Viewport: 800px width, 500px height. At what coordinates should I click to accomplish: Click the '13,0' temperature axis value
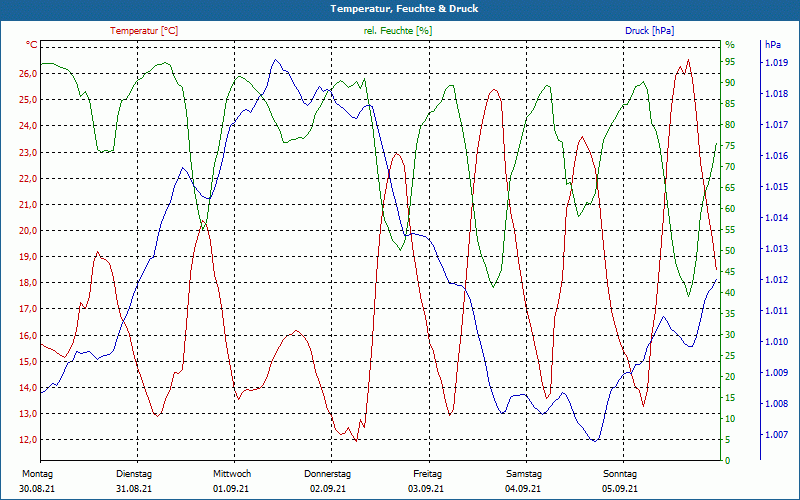click(28, 413)
